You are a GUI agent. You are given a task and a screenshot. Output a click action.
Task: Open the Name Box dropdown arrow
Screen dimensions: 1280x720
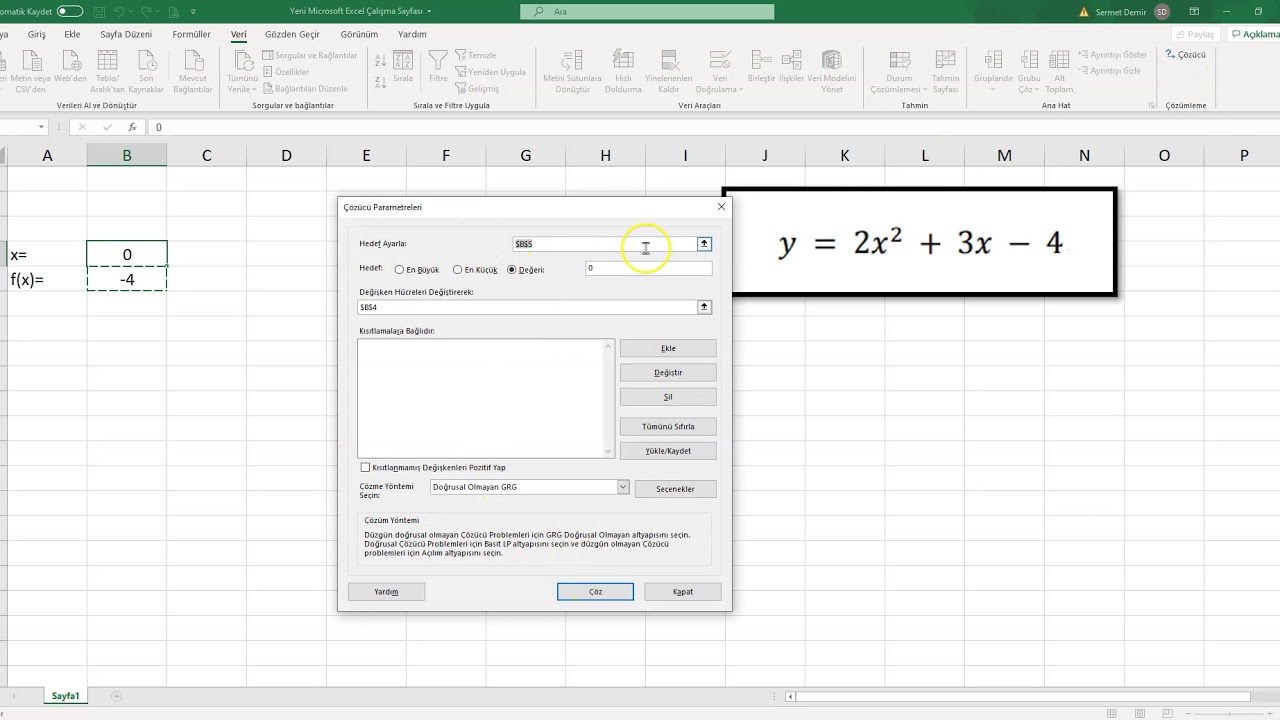point(41,127)
